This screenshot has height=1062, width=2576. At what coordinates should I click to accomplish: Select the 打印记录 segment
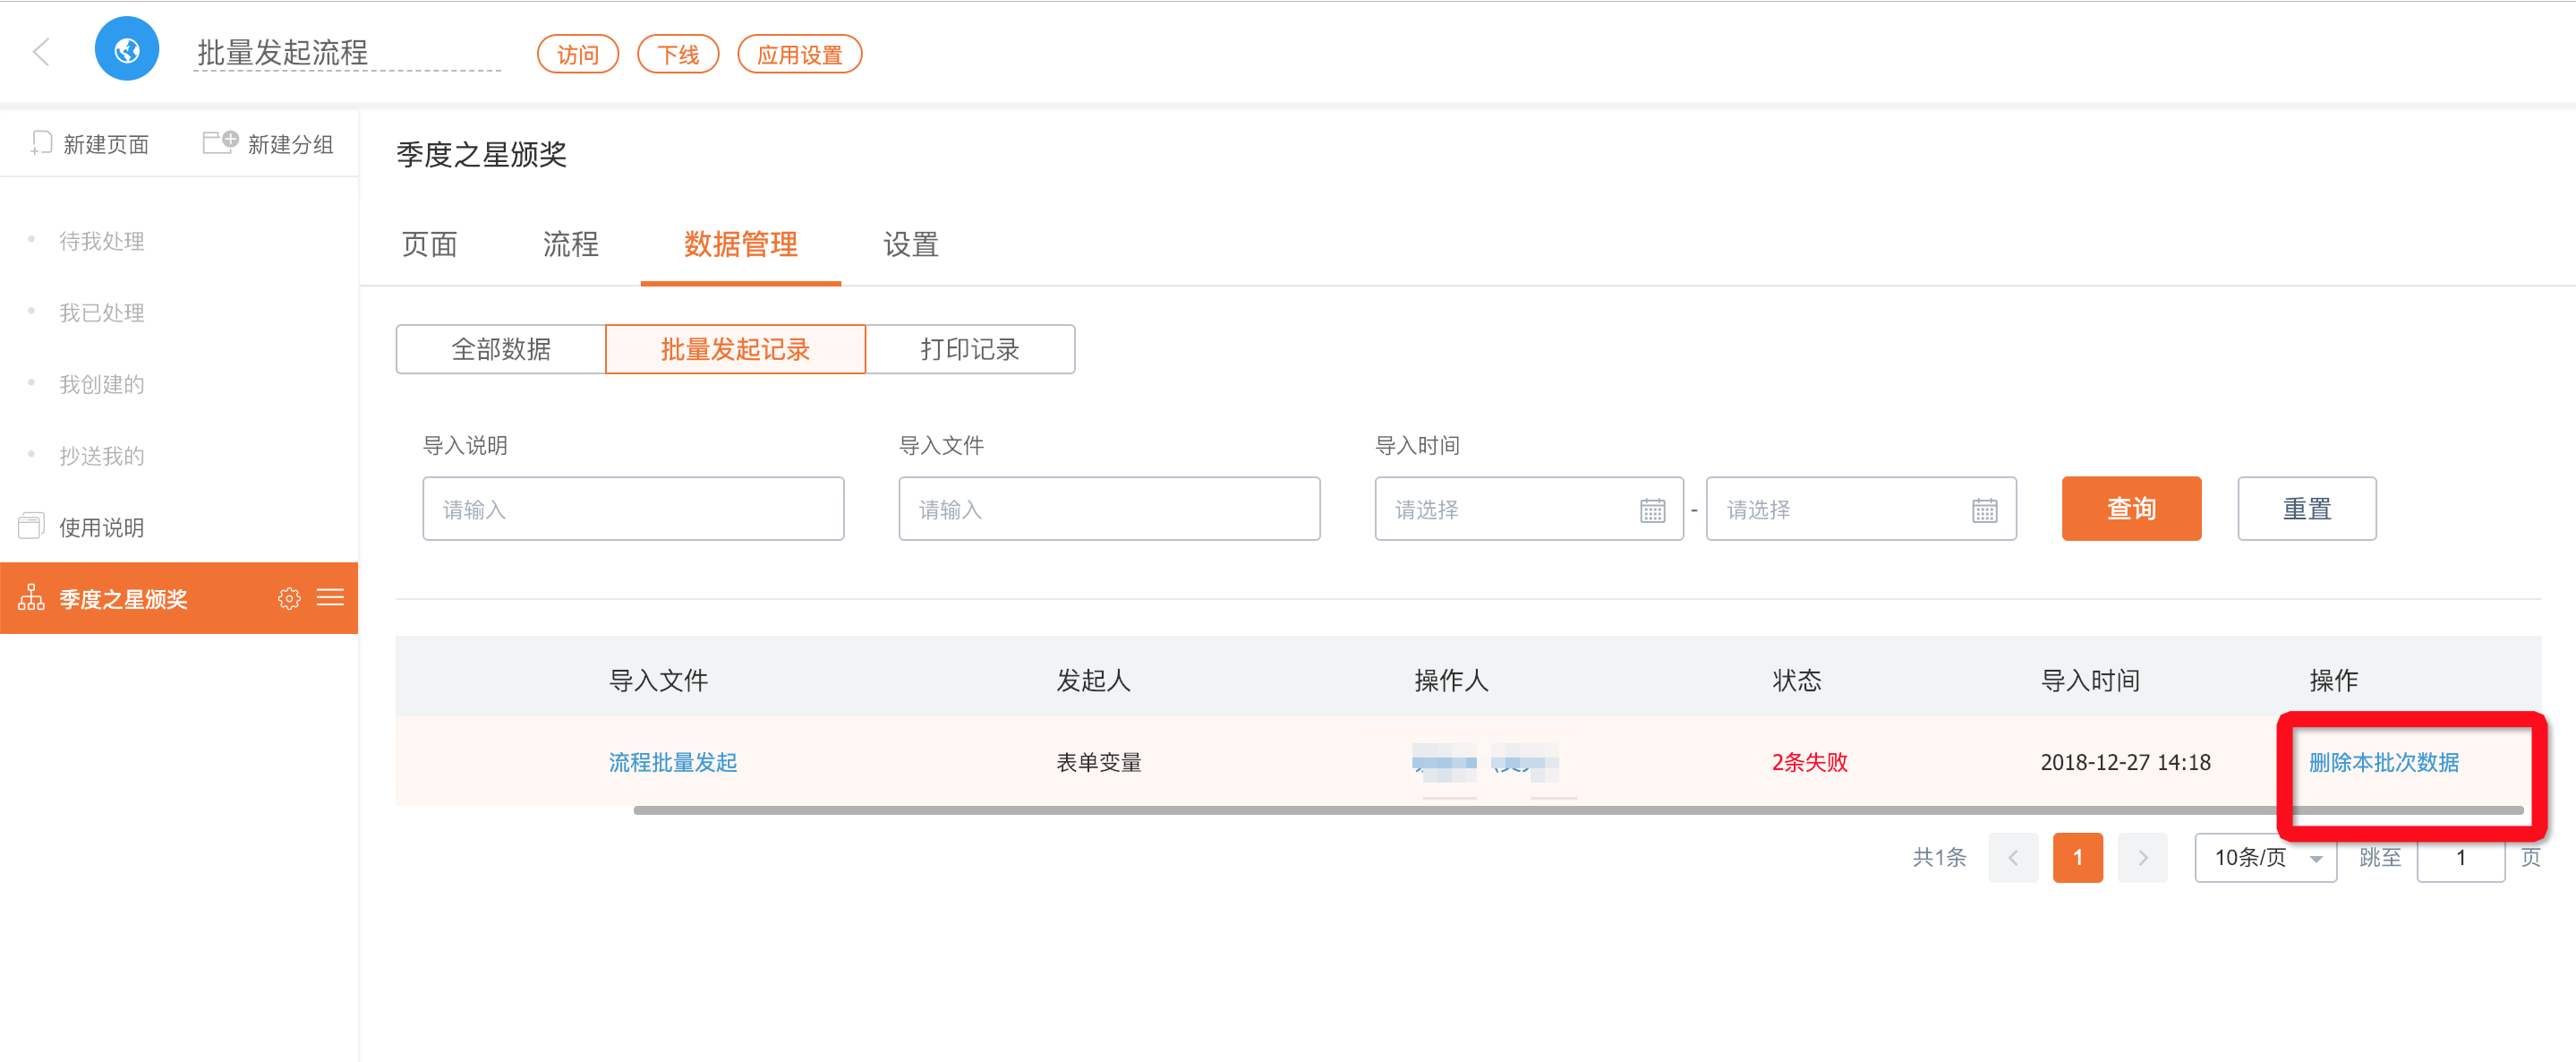click(x=969, y=349)
